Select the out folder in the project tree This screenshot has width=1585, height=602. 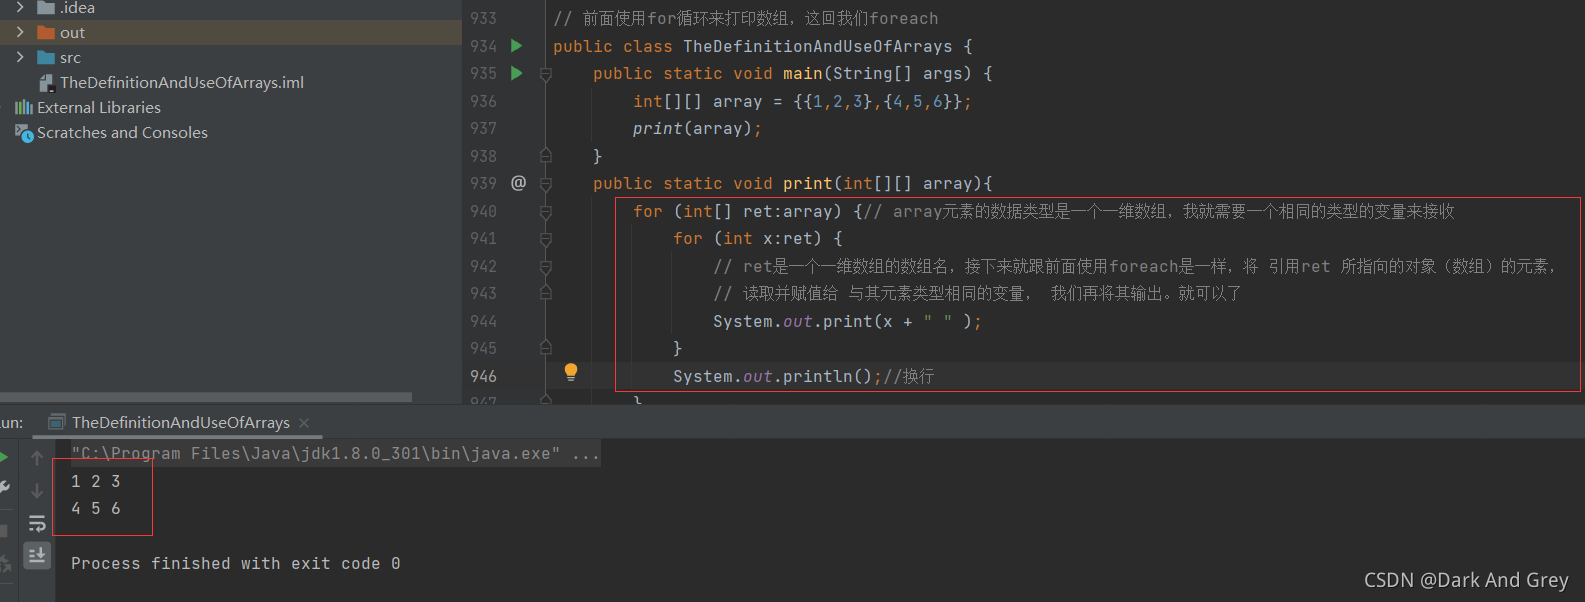click(72, 33)
